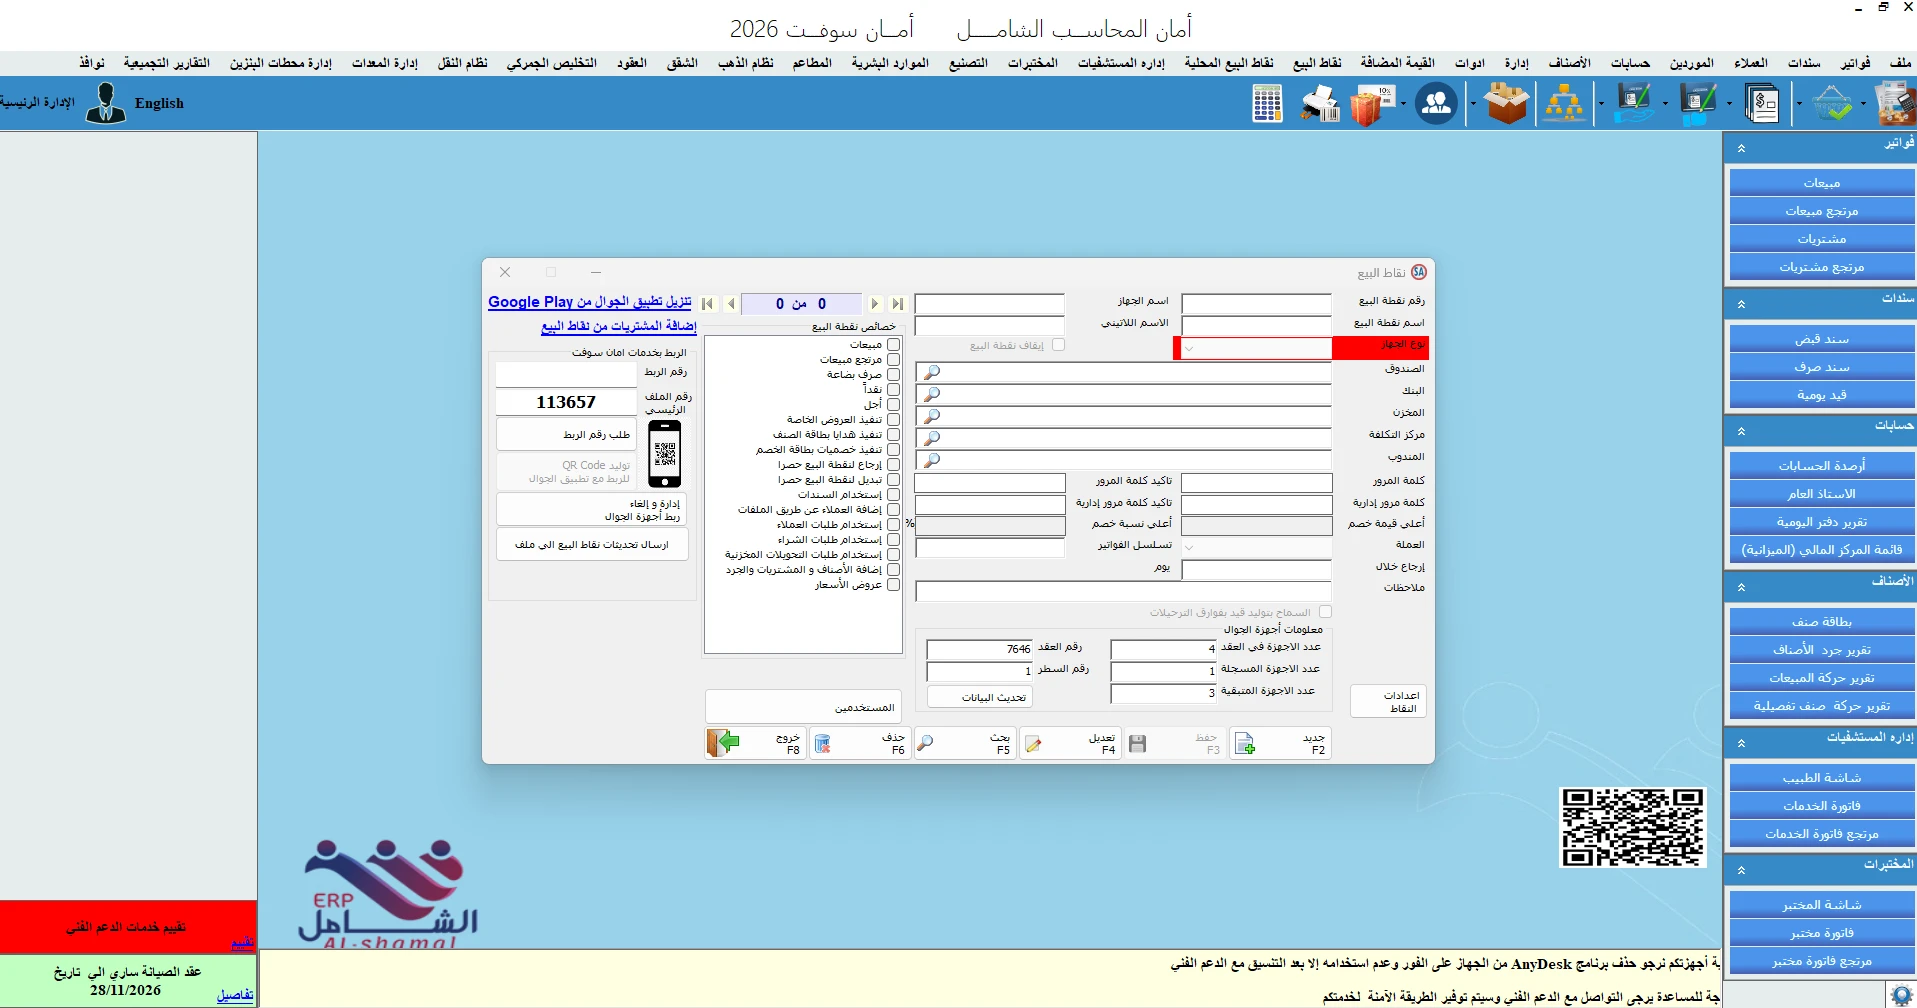The image size is (1917, 1008).
Task: Enable the مبيعات checkbox
Action: tap(893, 345)
